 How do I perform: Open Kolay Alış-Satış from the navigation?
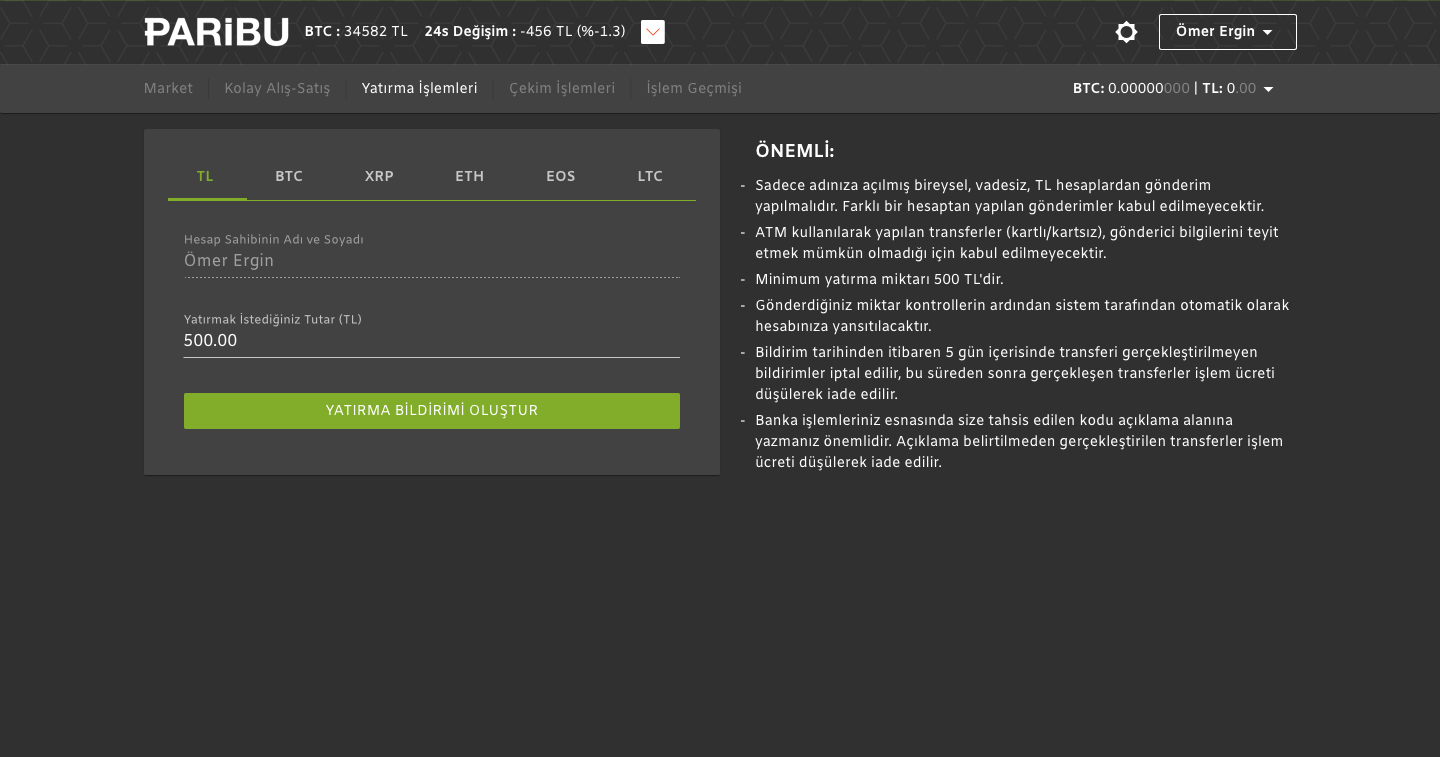277,89
